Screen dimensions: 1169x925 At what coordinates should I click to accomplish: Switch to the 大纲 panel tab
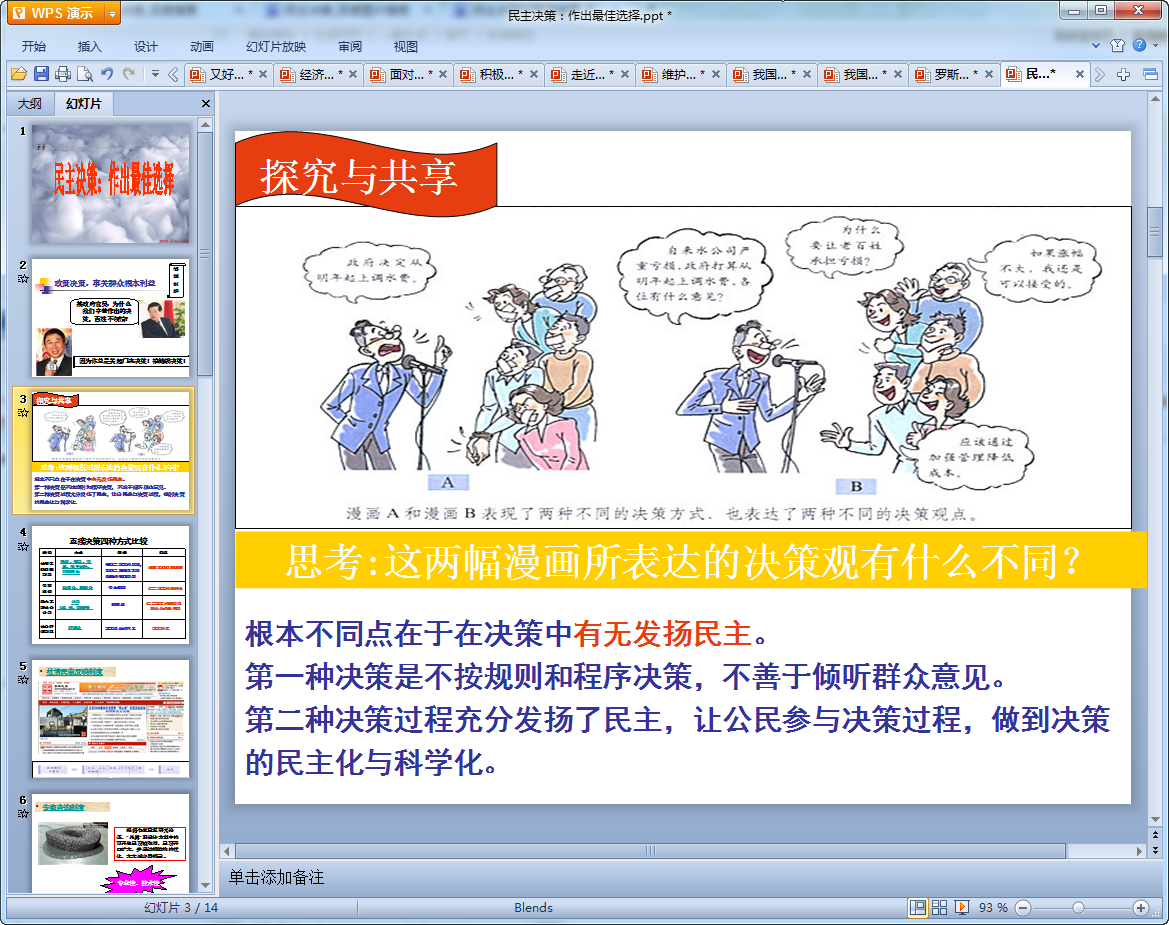[30, 104]
